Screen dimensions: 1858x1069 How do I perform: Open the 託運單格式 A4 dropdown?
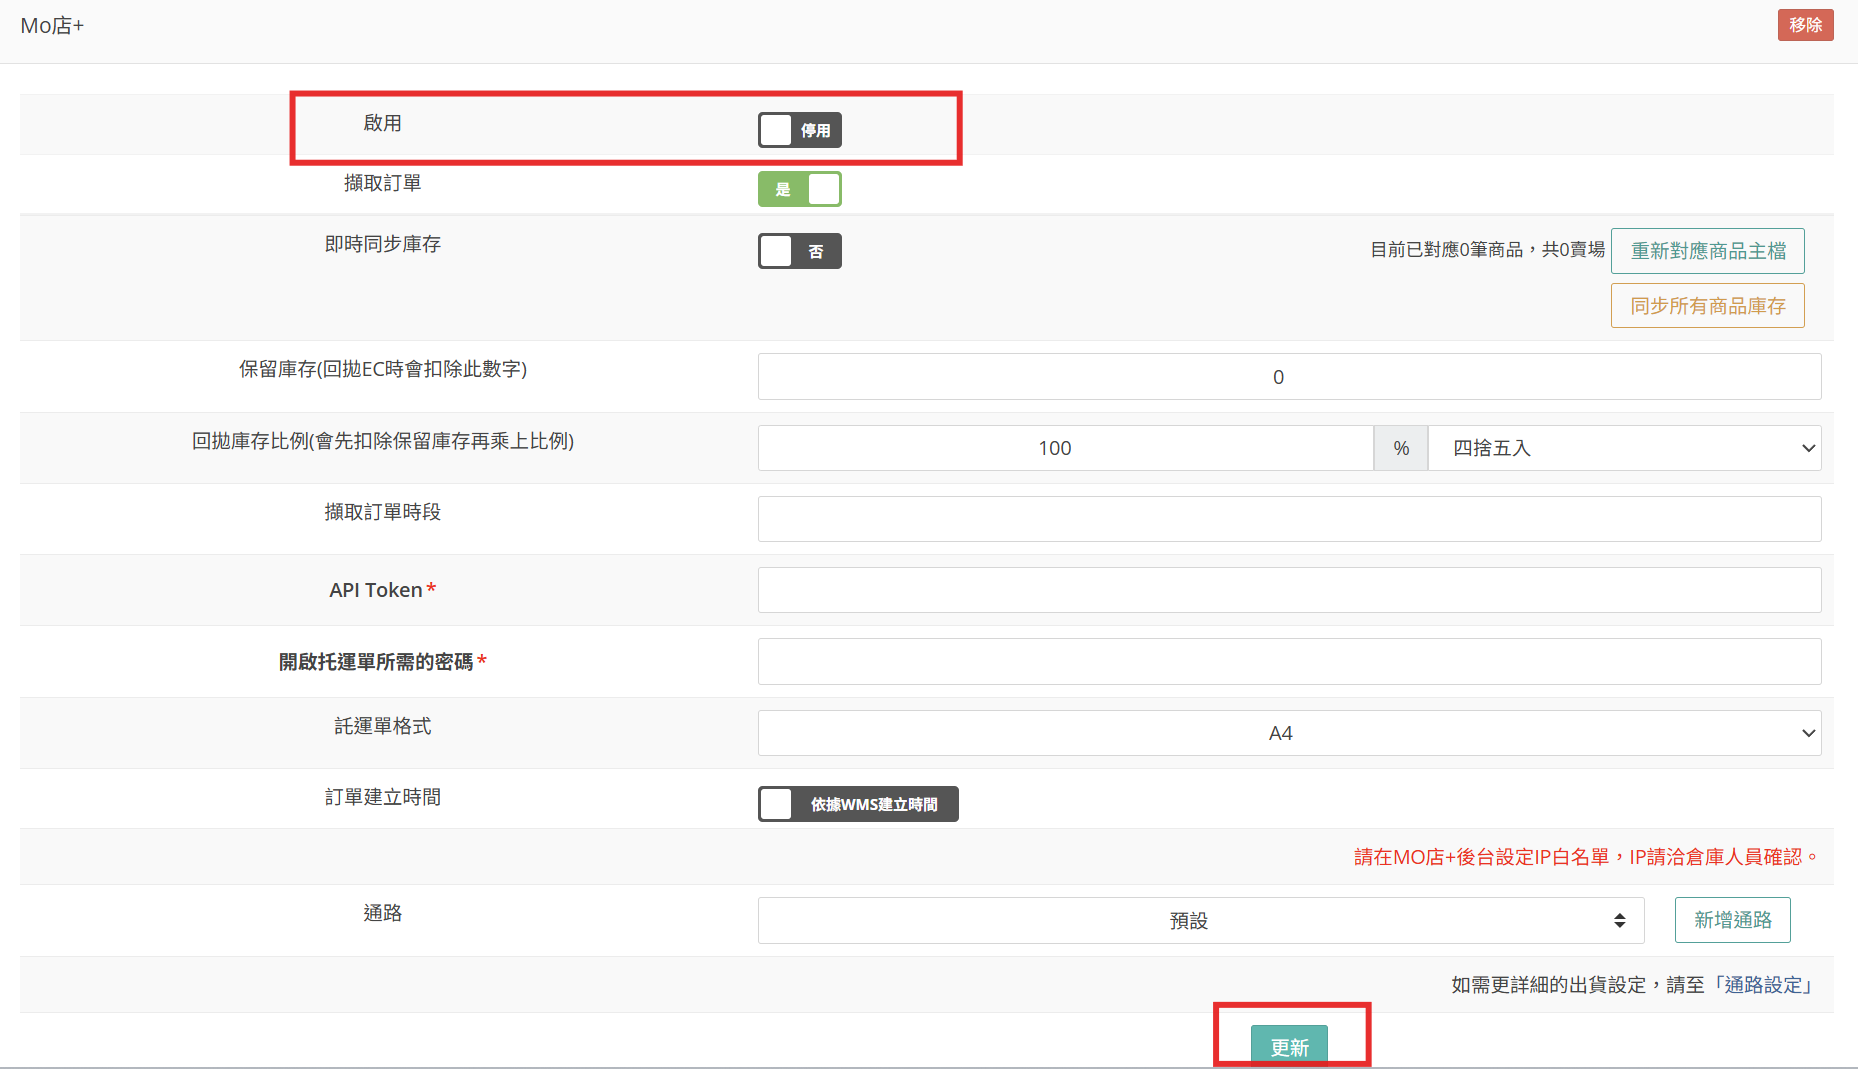(1288, 733)
